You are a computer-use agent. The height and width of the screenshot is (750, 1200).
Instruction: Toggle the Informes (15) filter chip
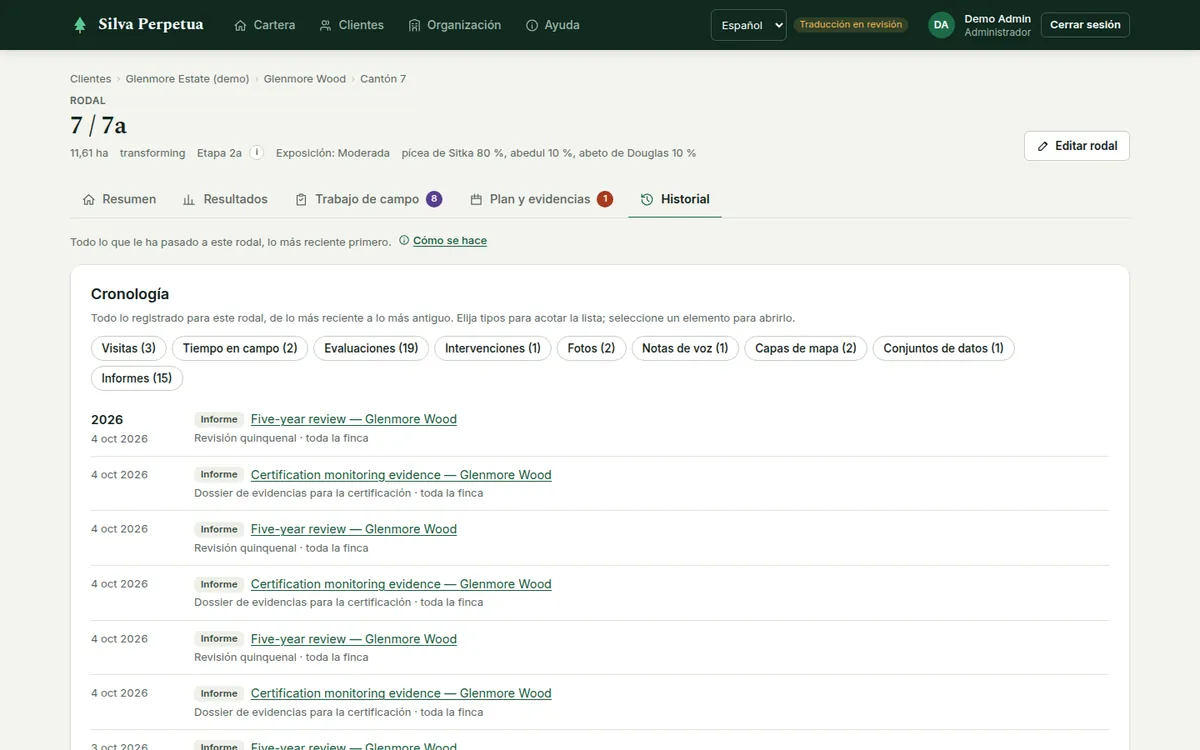pyautogui.click(x=137, y=378)
